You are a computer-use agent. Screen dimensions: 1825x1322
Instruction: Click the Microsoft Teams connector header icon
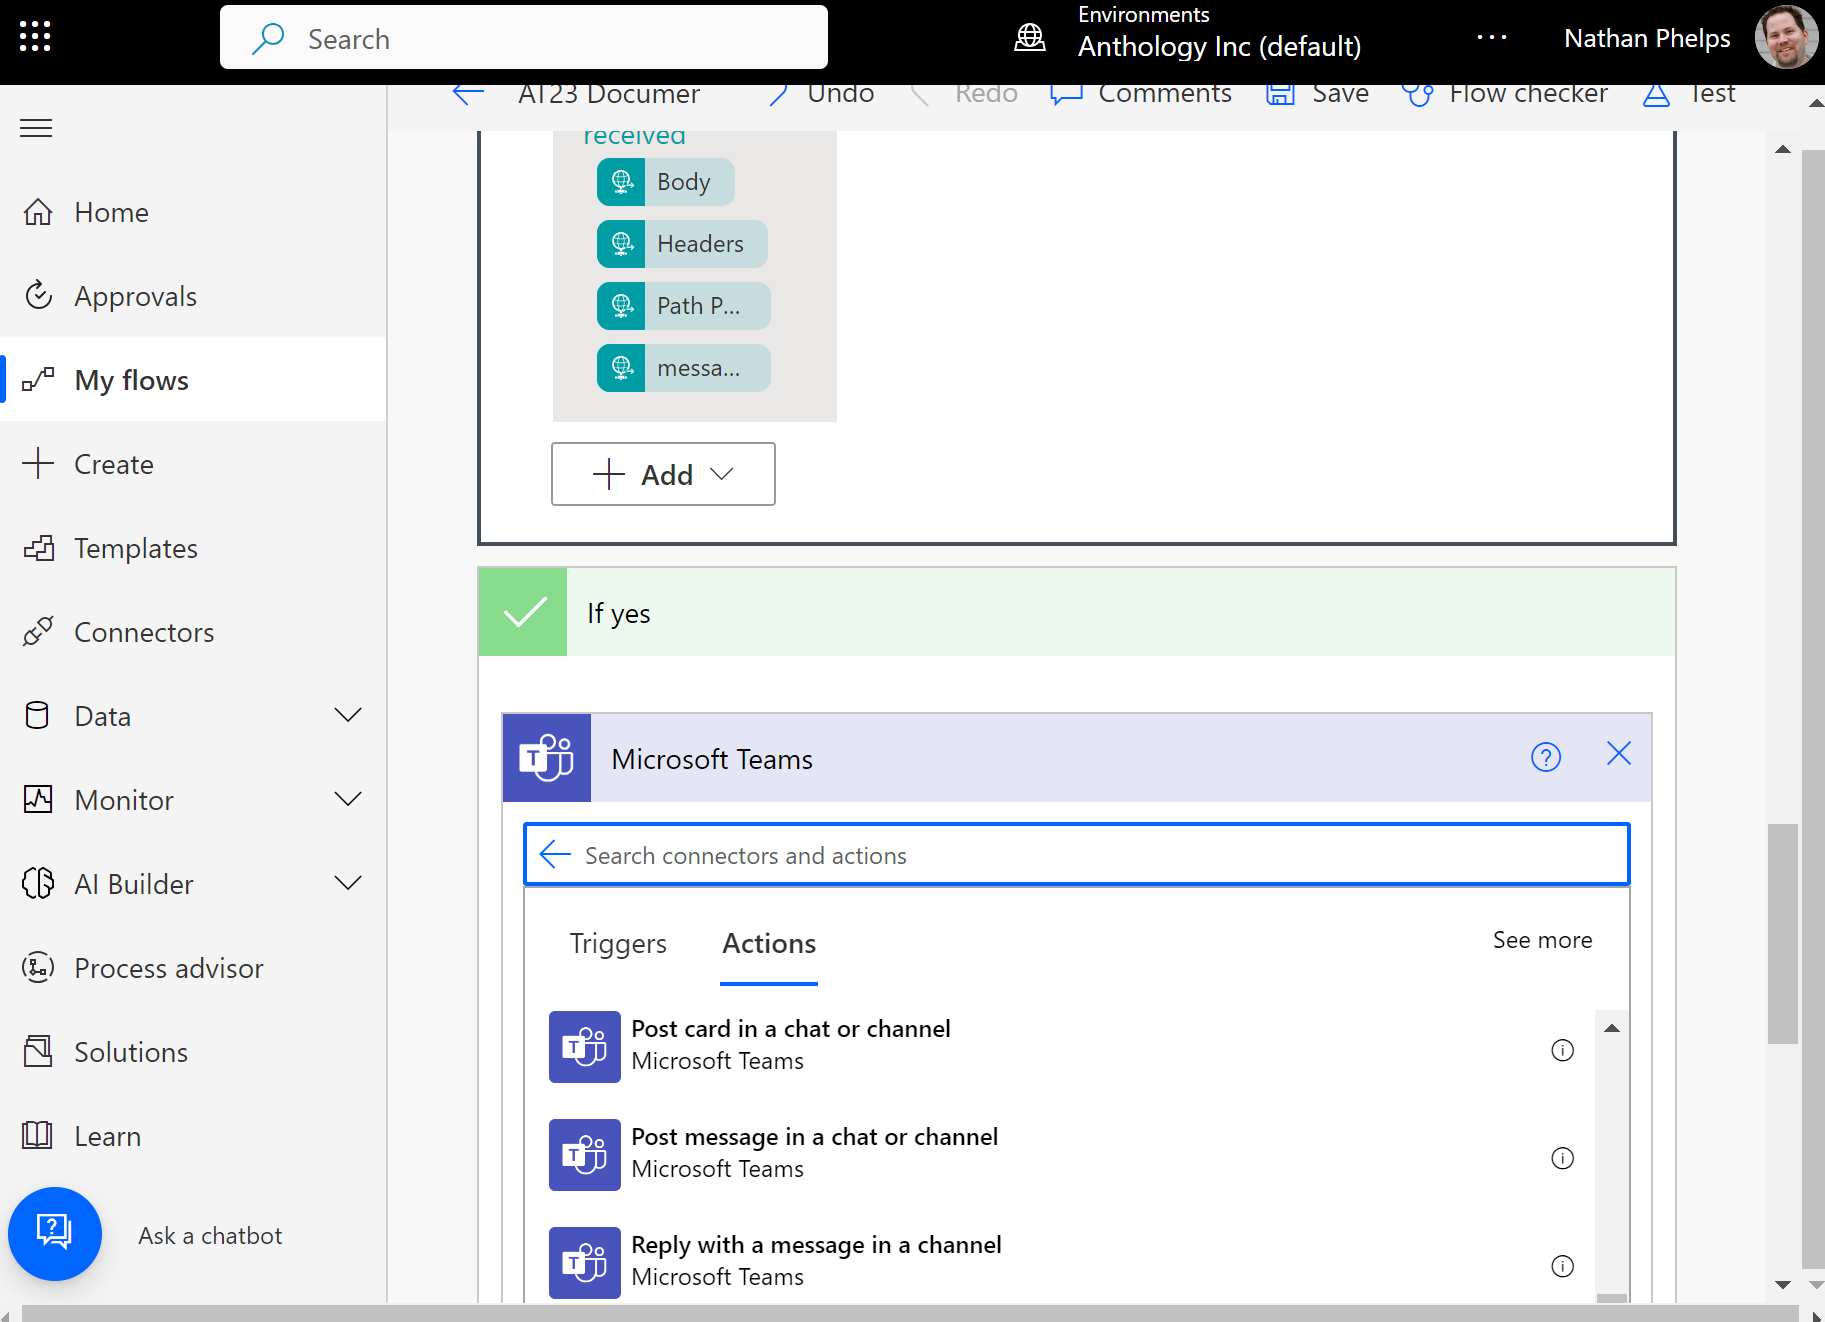pyautogui.click(x=547, y=758)
